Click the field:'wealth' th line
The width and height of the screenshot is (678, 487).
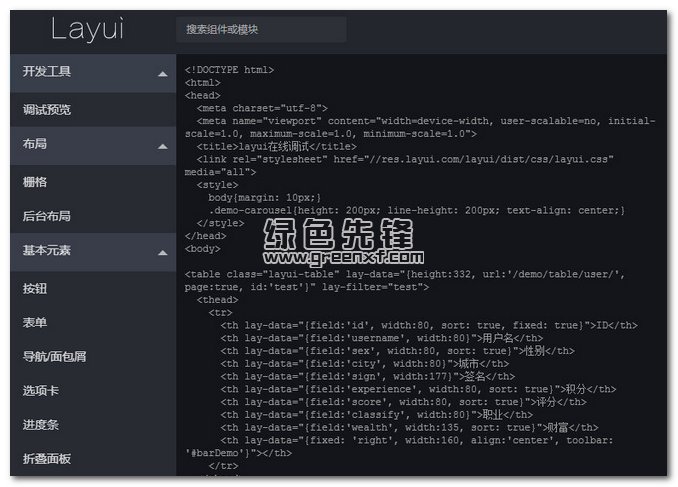409,428
